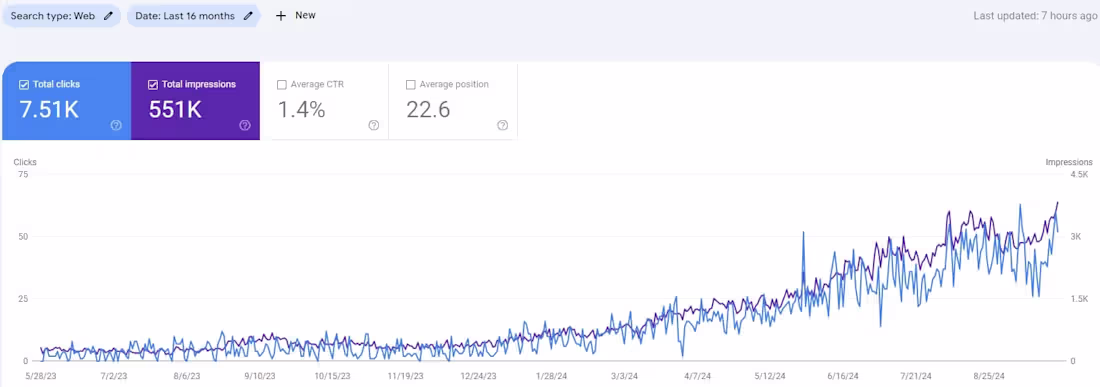The height and width of the screenshot is (387, 1100).
Task: Click the pencil icon on Date filter
Action: [x=248, y=15]
